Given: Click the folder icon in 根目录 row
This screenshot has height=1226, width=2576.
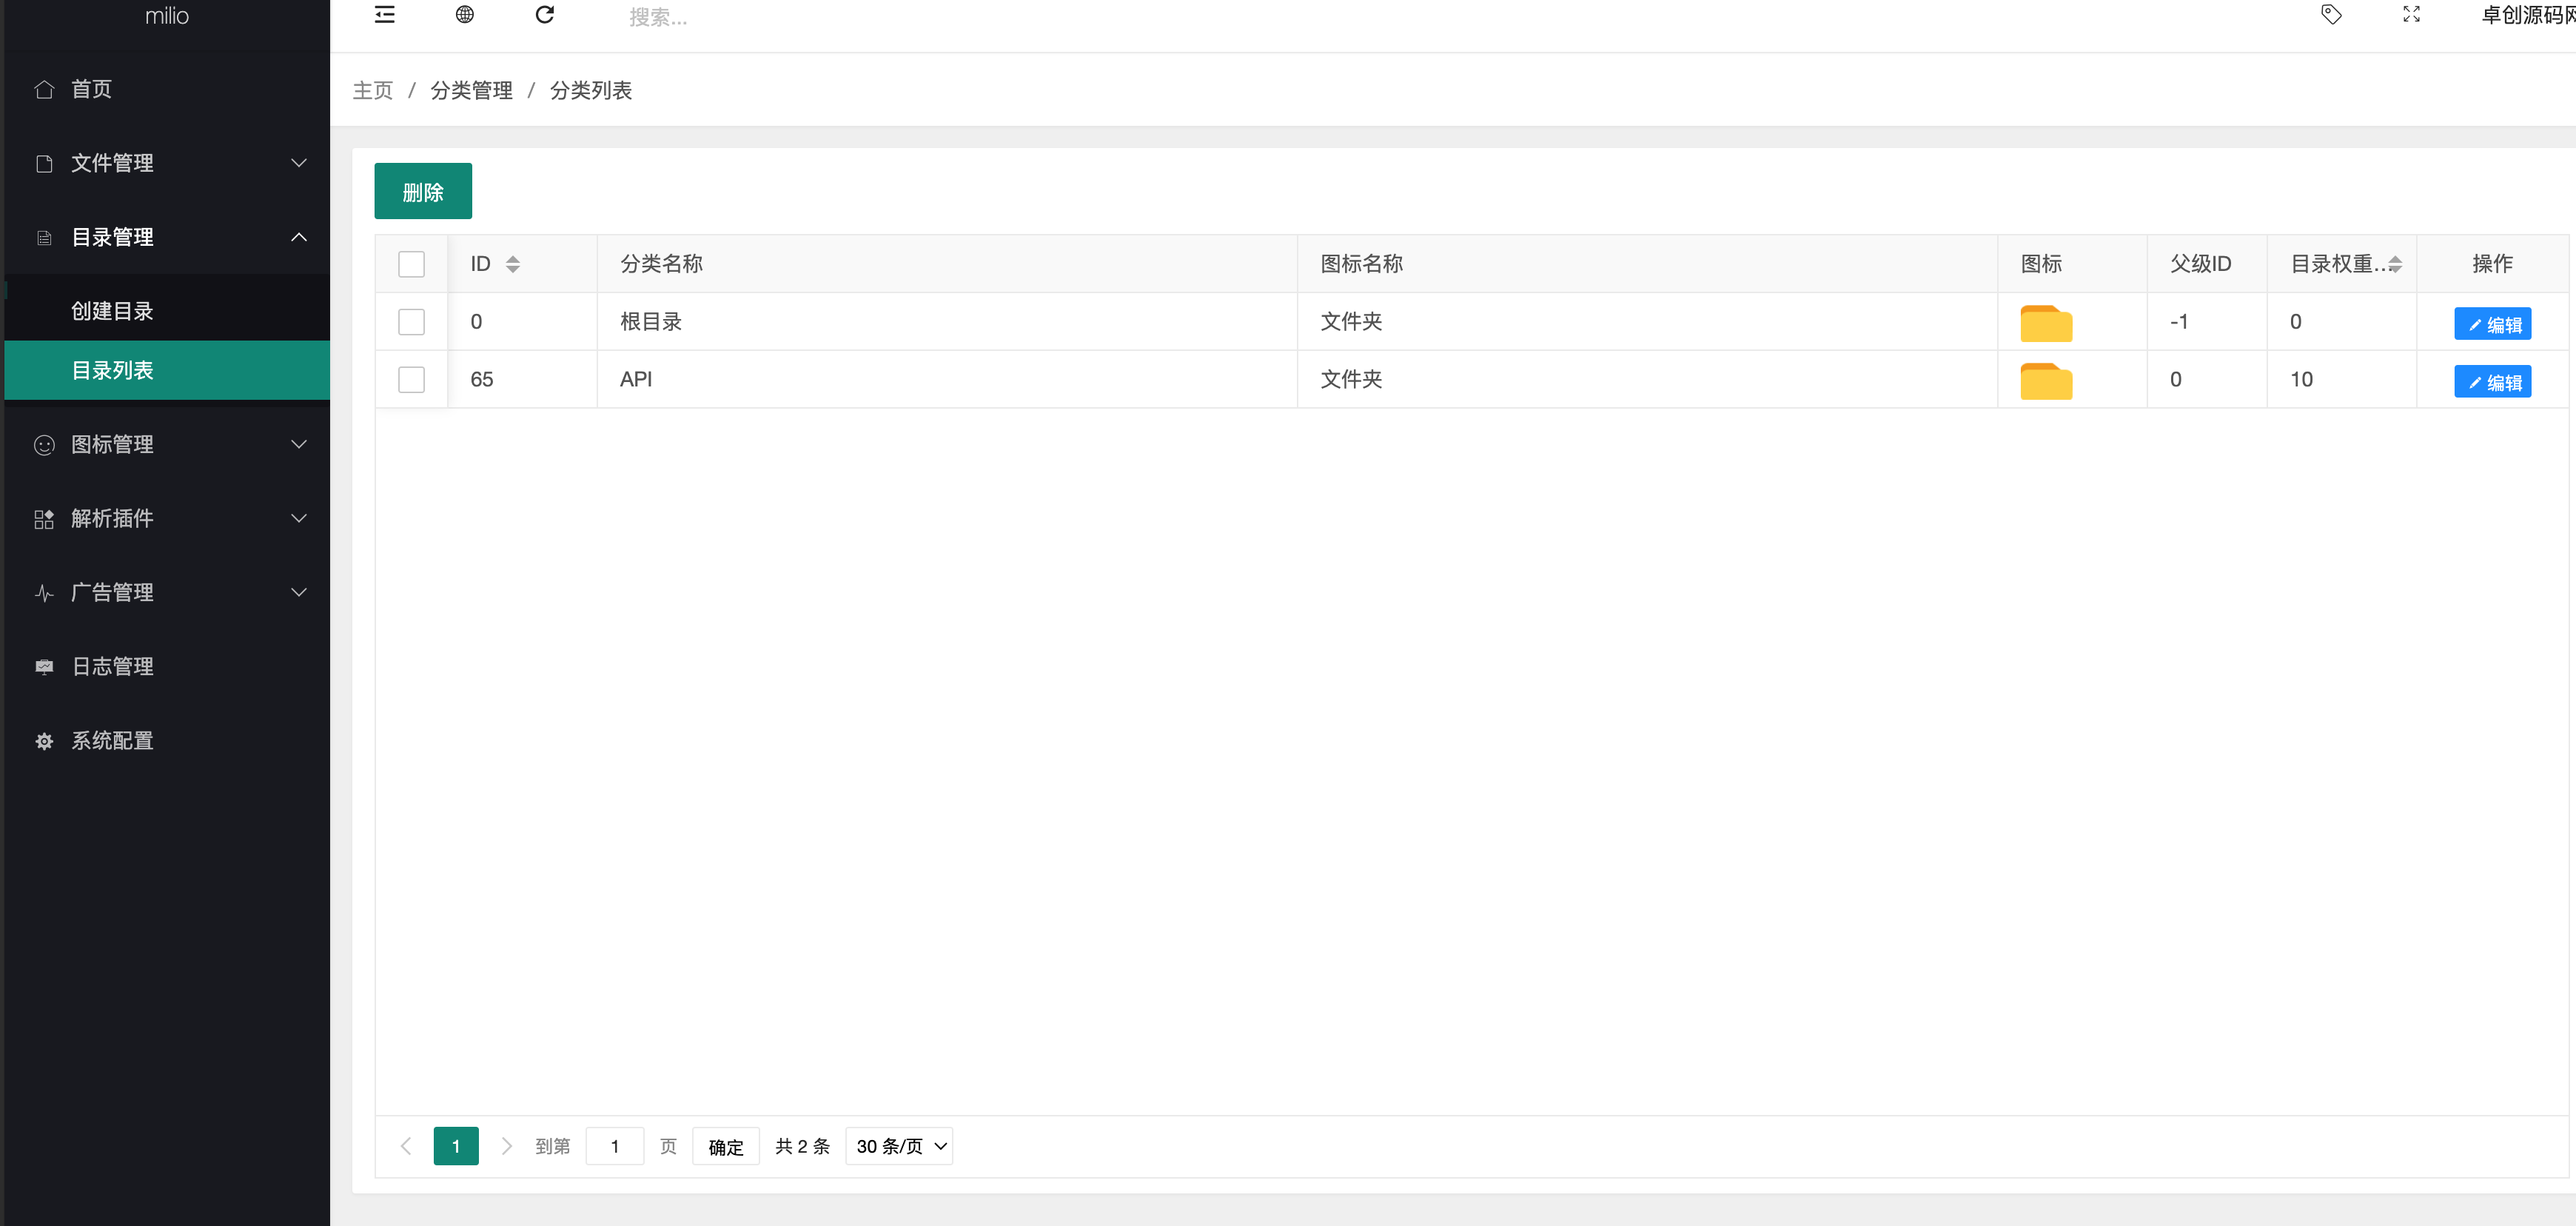Looking at the screenshot, I should pyautogui.click(x=2046, y=323).
